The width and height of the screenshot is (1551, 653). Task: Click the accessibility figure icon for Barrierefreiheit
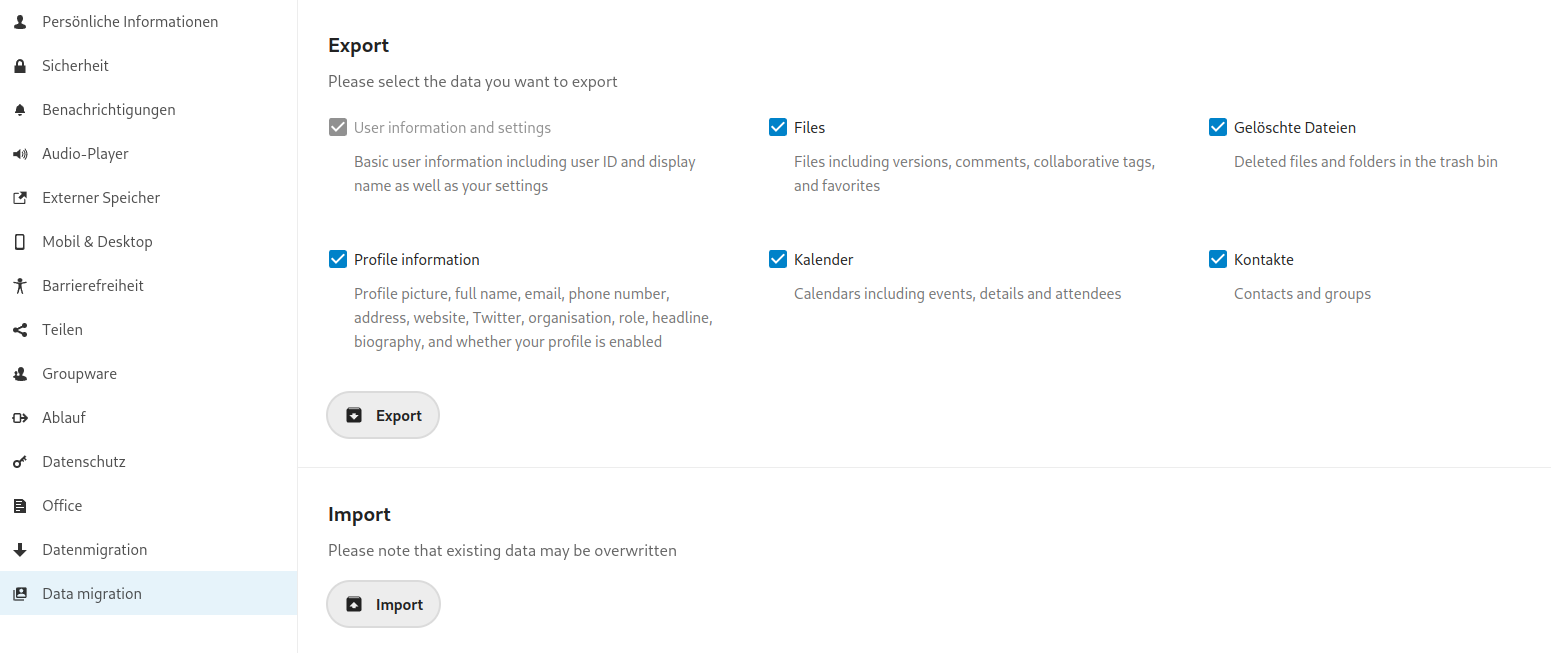pyautogui.click(x=20, y=286)
